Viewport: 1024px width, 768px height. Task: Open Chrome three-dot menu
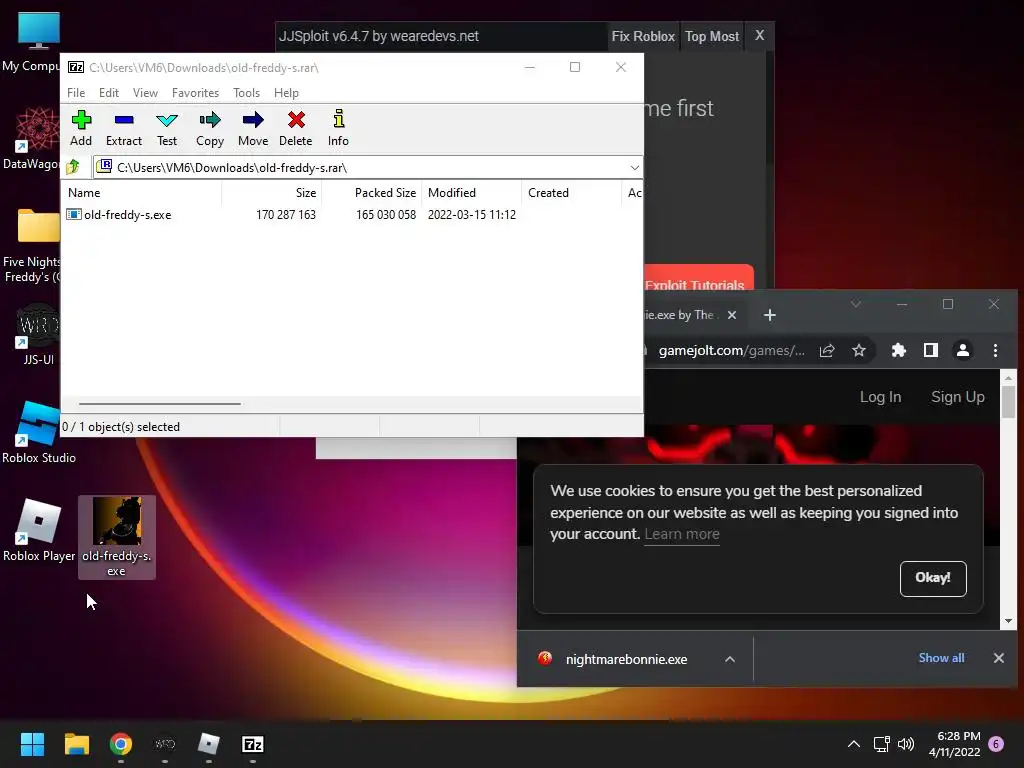[995, 351]
